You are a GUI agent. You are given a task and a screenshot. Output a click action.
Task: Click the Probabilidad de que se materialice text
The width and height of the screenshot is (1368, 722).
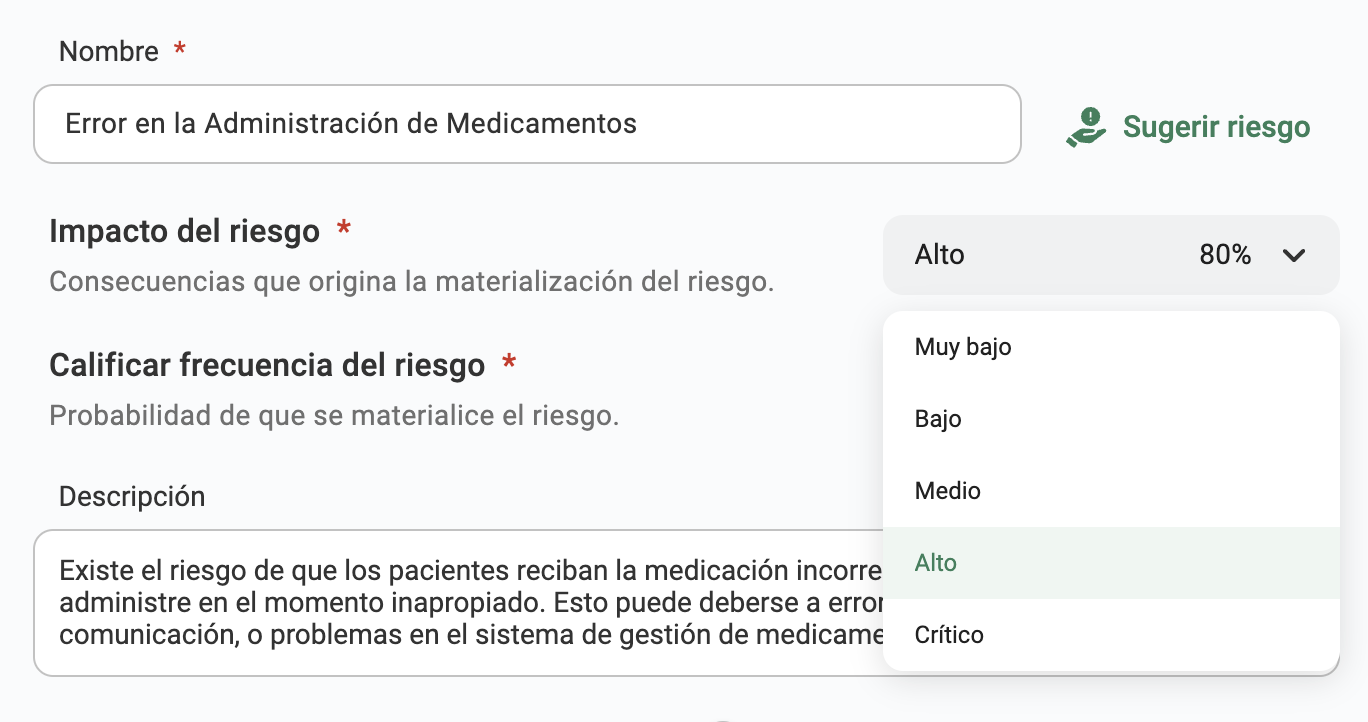[334, 414]
